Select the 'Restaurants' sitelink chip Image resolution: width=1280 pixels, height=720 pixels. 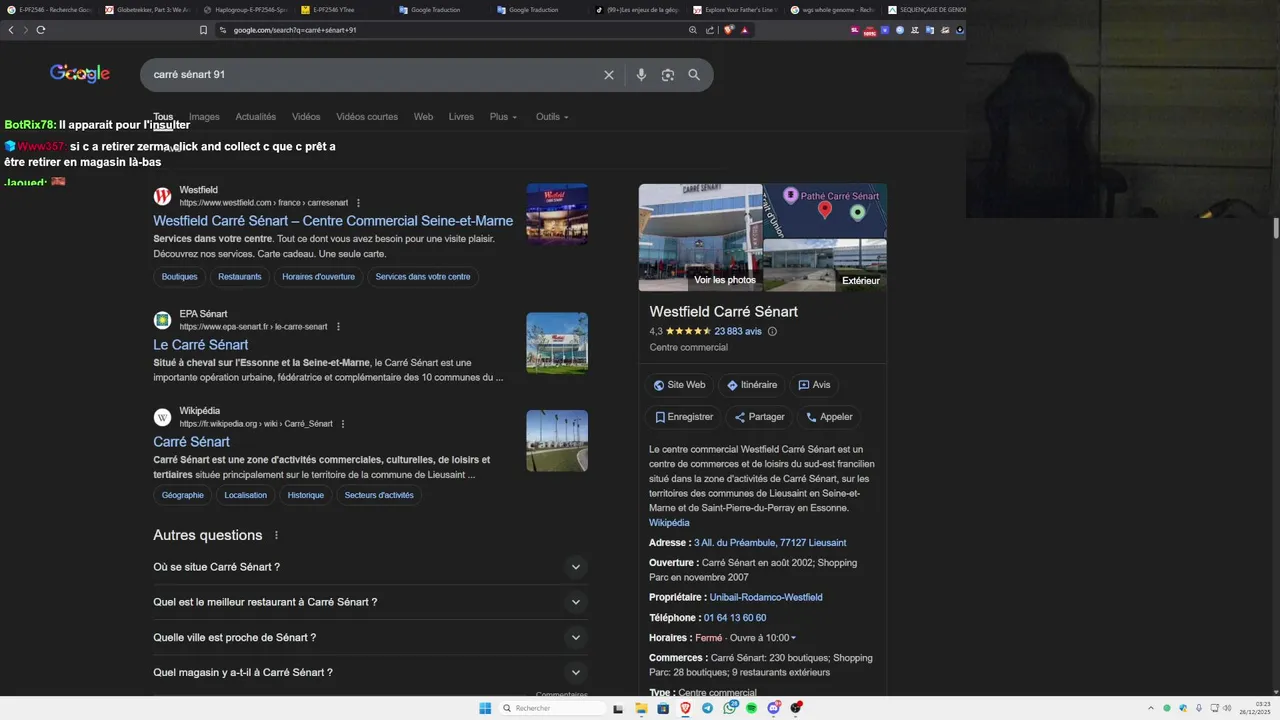click(x=240, y=277)
